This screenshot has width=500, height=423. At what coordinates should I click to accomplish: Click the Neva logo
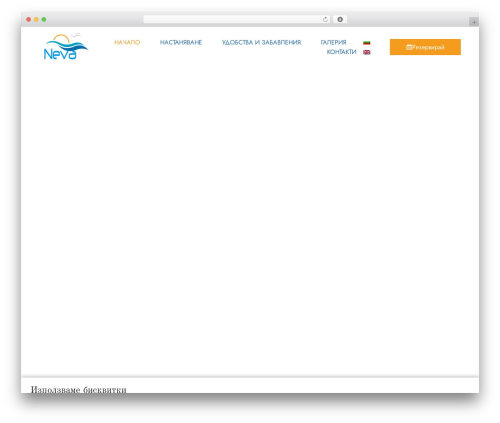point(66,47)
